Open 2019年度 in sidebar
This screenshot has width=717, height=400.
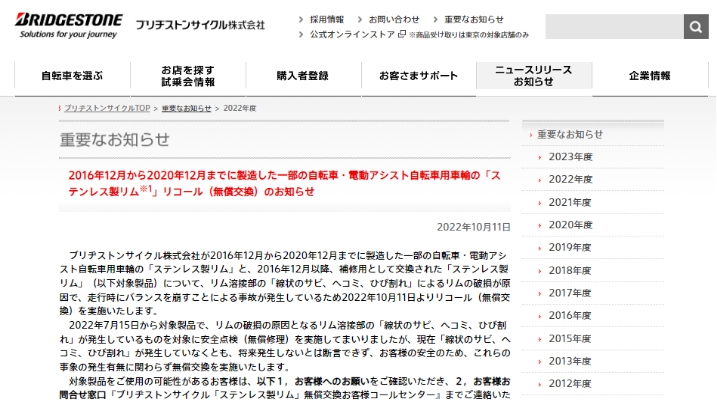(x=570, y=247)
